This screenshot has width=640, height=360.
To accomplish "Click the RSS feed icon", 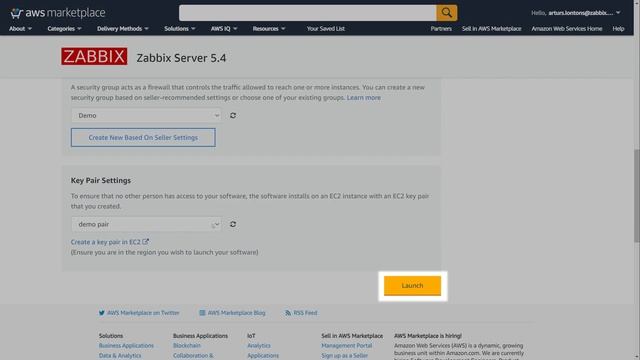I will point(288,313).
